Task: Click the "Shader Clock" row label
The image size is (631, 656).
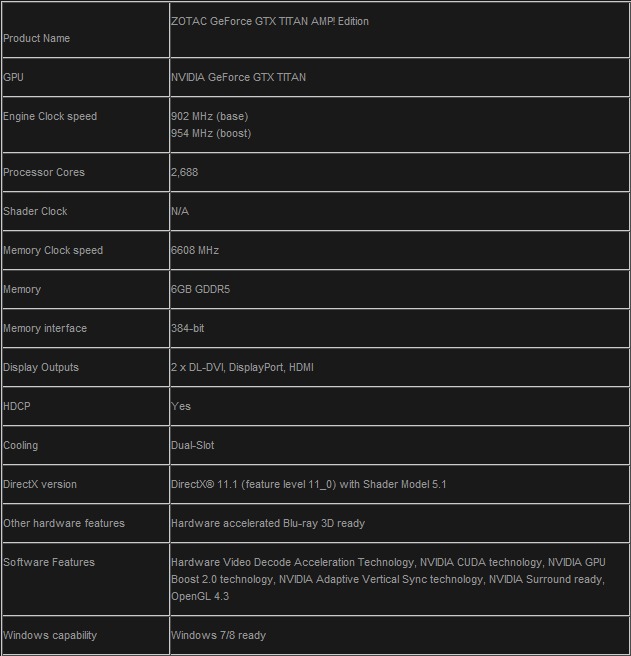Action: click(x=35, y=211)
